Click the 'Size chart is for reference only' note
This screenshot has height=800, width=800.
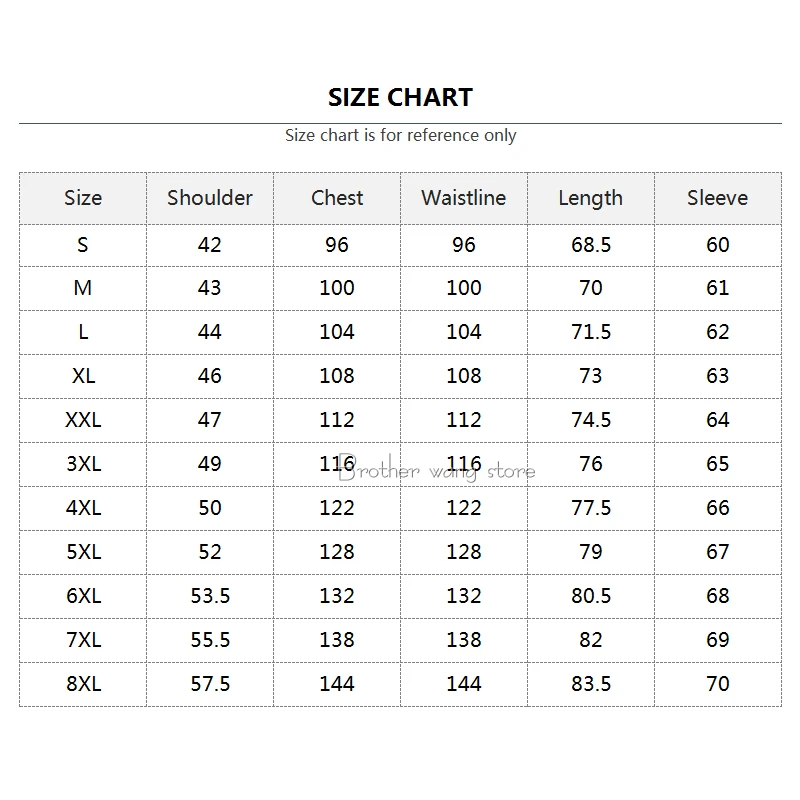click(400, 135)
